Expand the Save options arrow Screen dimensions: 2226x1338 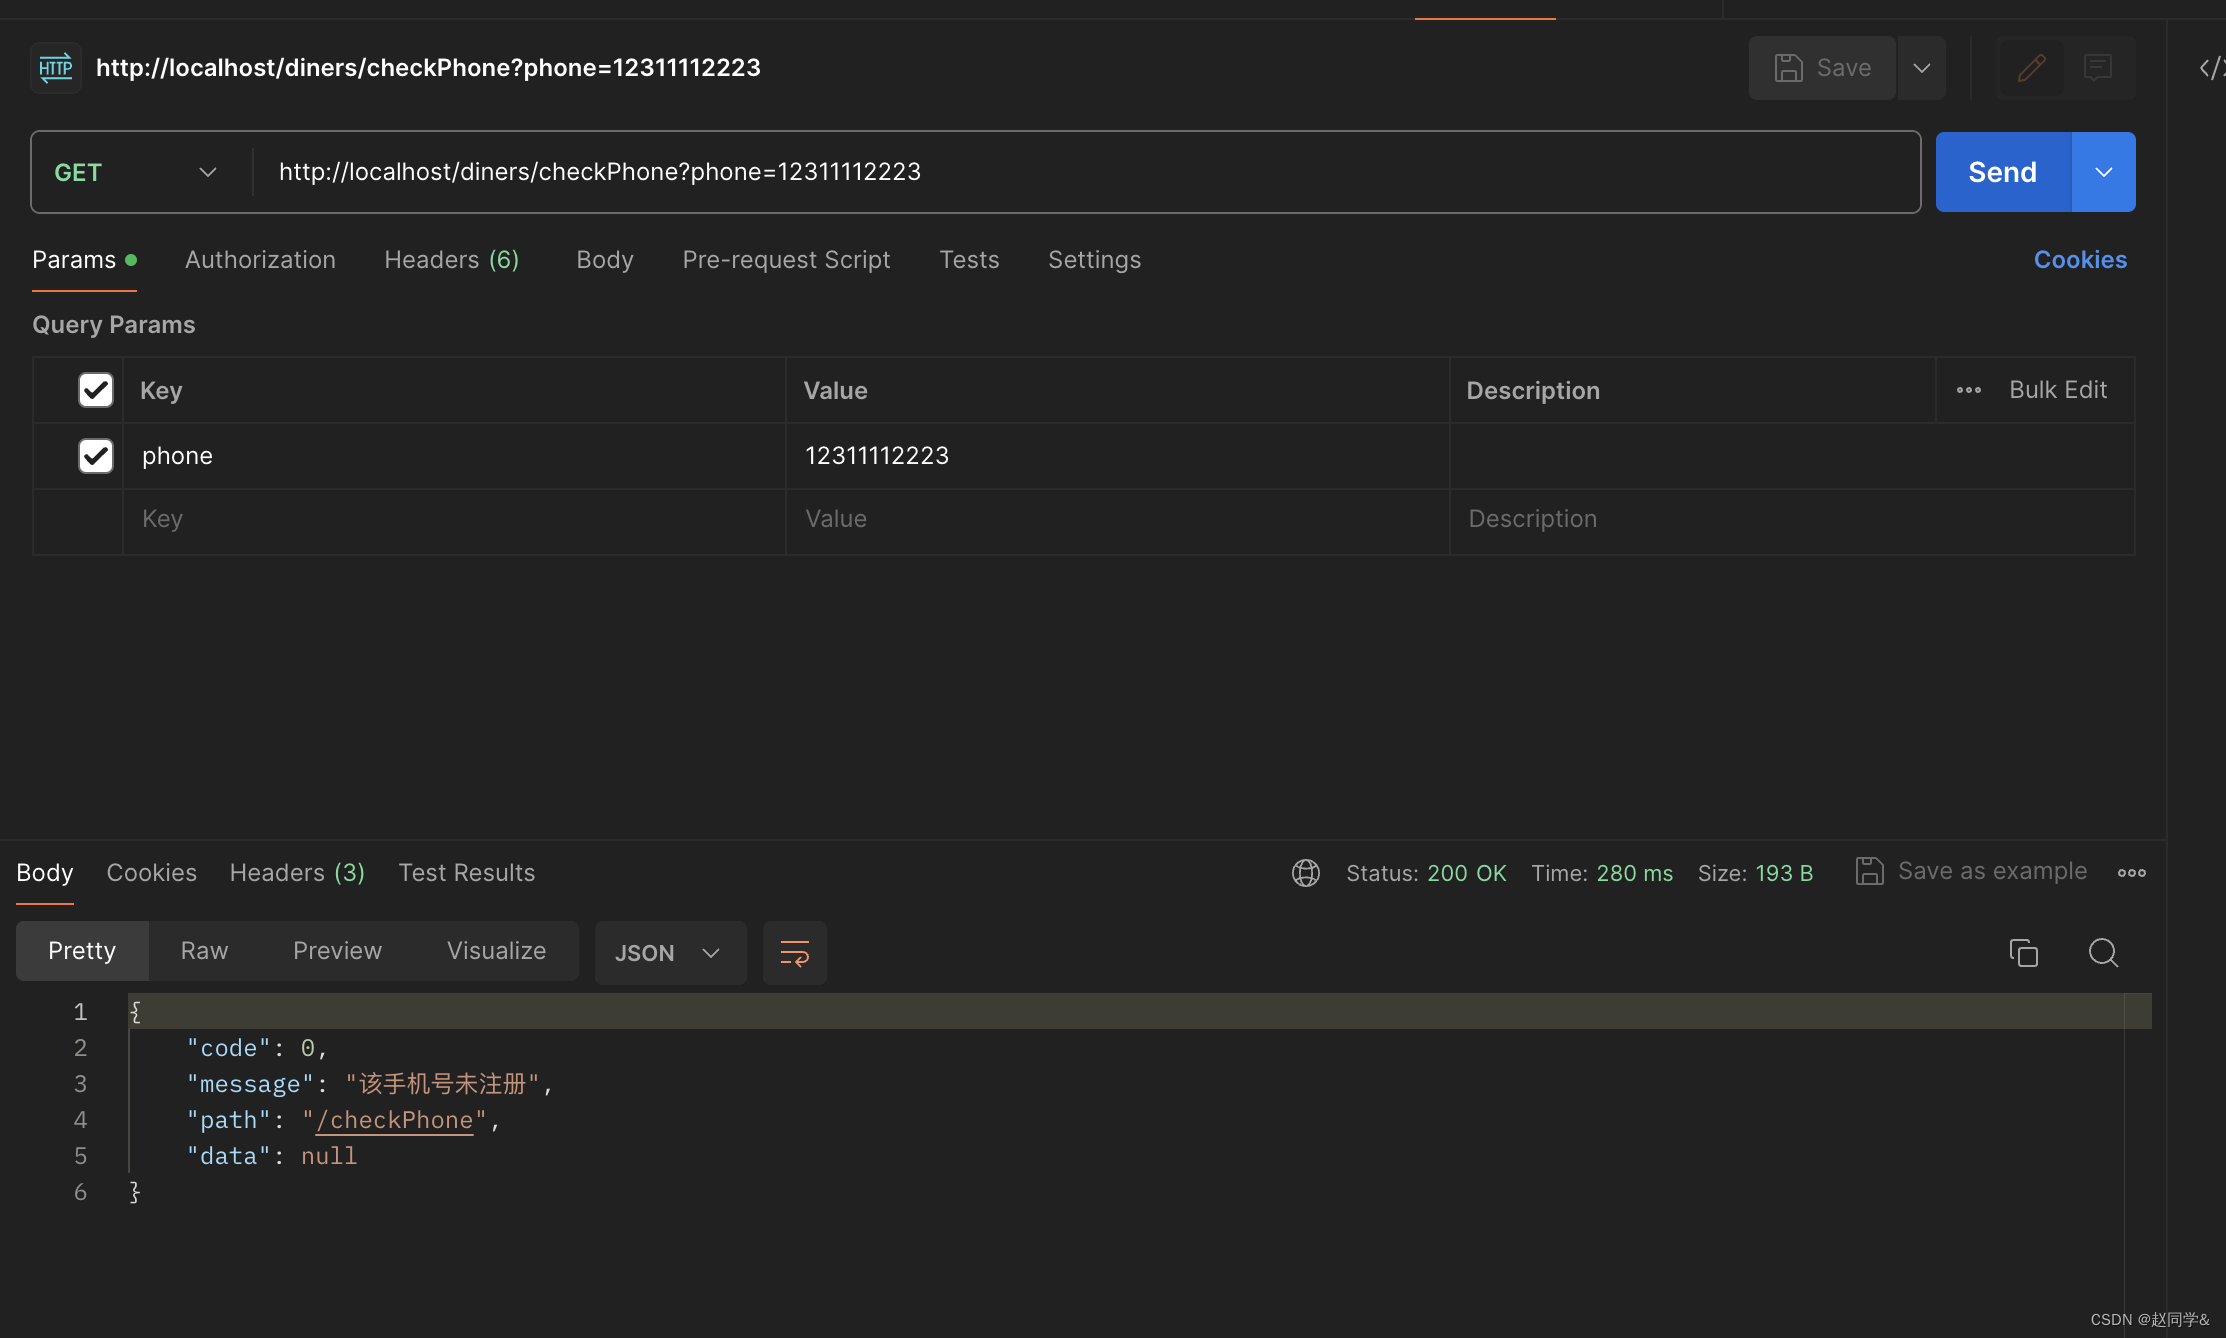pos(1921,68)
